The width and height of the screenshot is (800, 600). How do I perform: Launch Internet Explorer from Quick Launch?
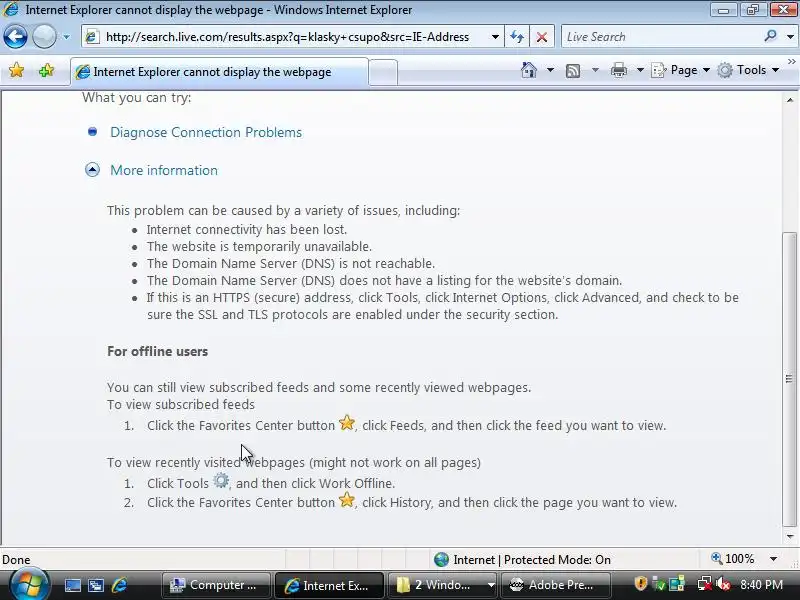pos(119,585)
